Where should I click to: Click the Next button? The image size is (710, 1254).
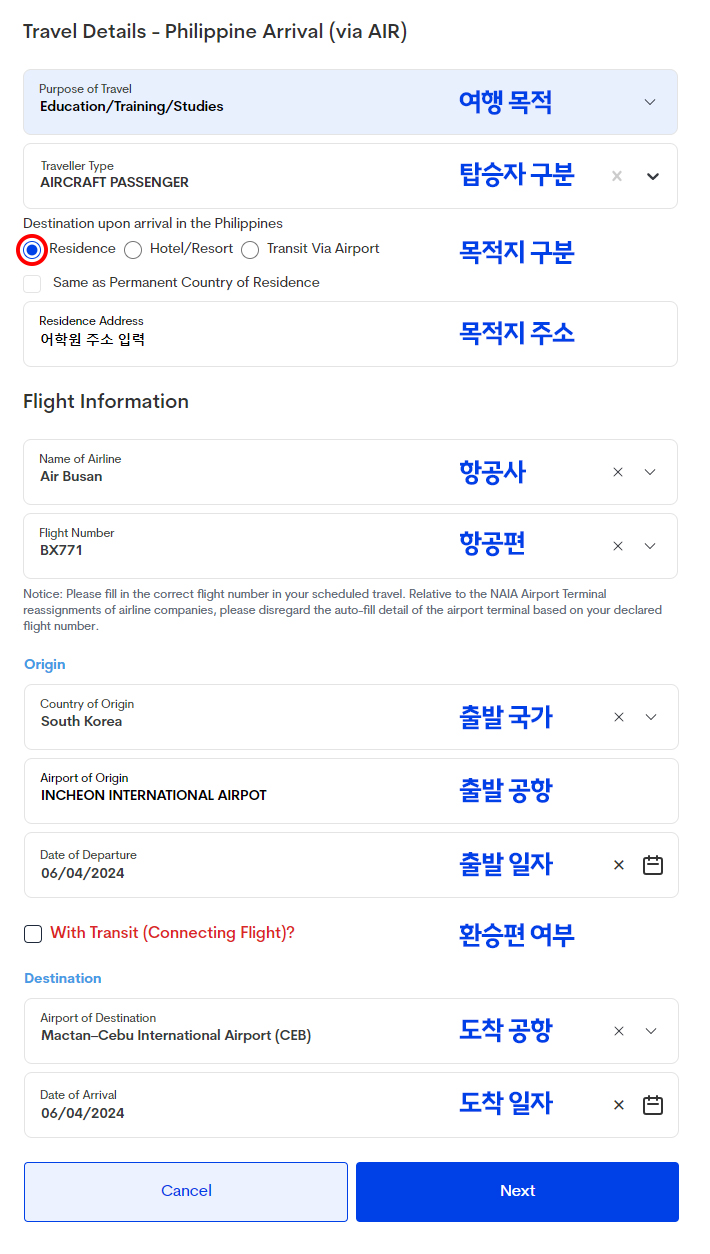(x=517, y=1191)
